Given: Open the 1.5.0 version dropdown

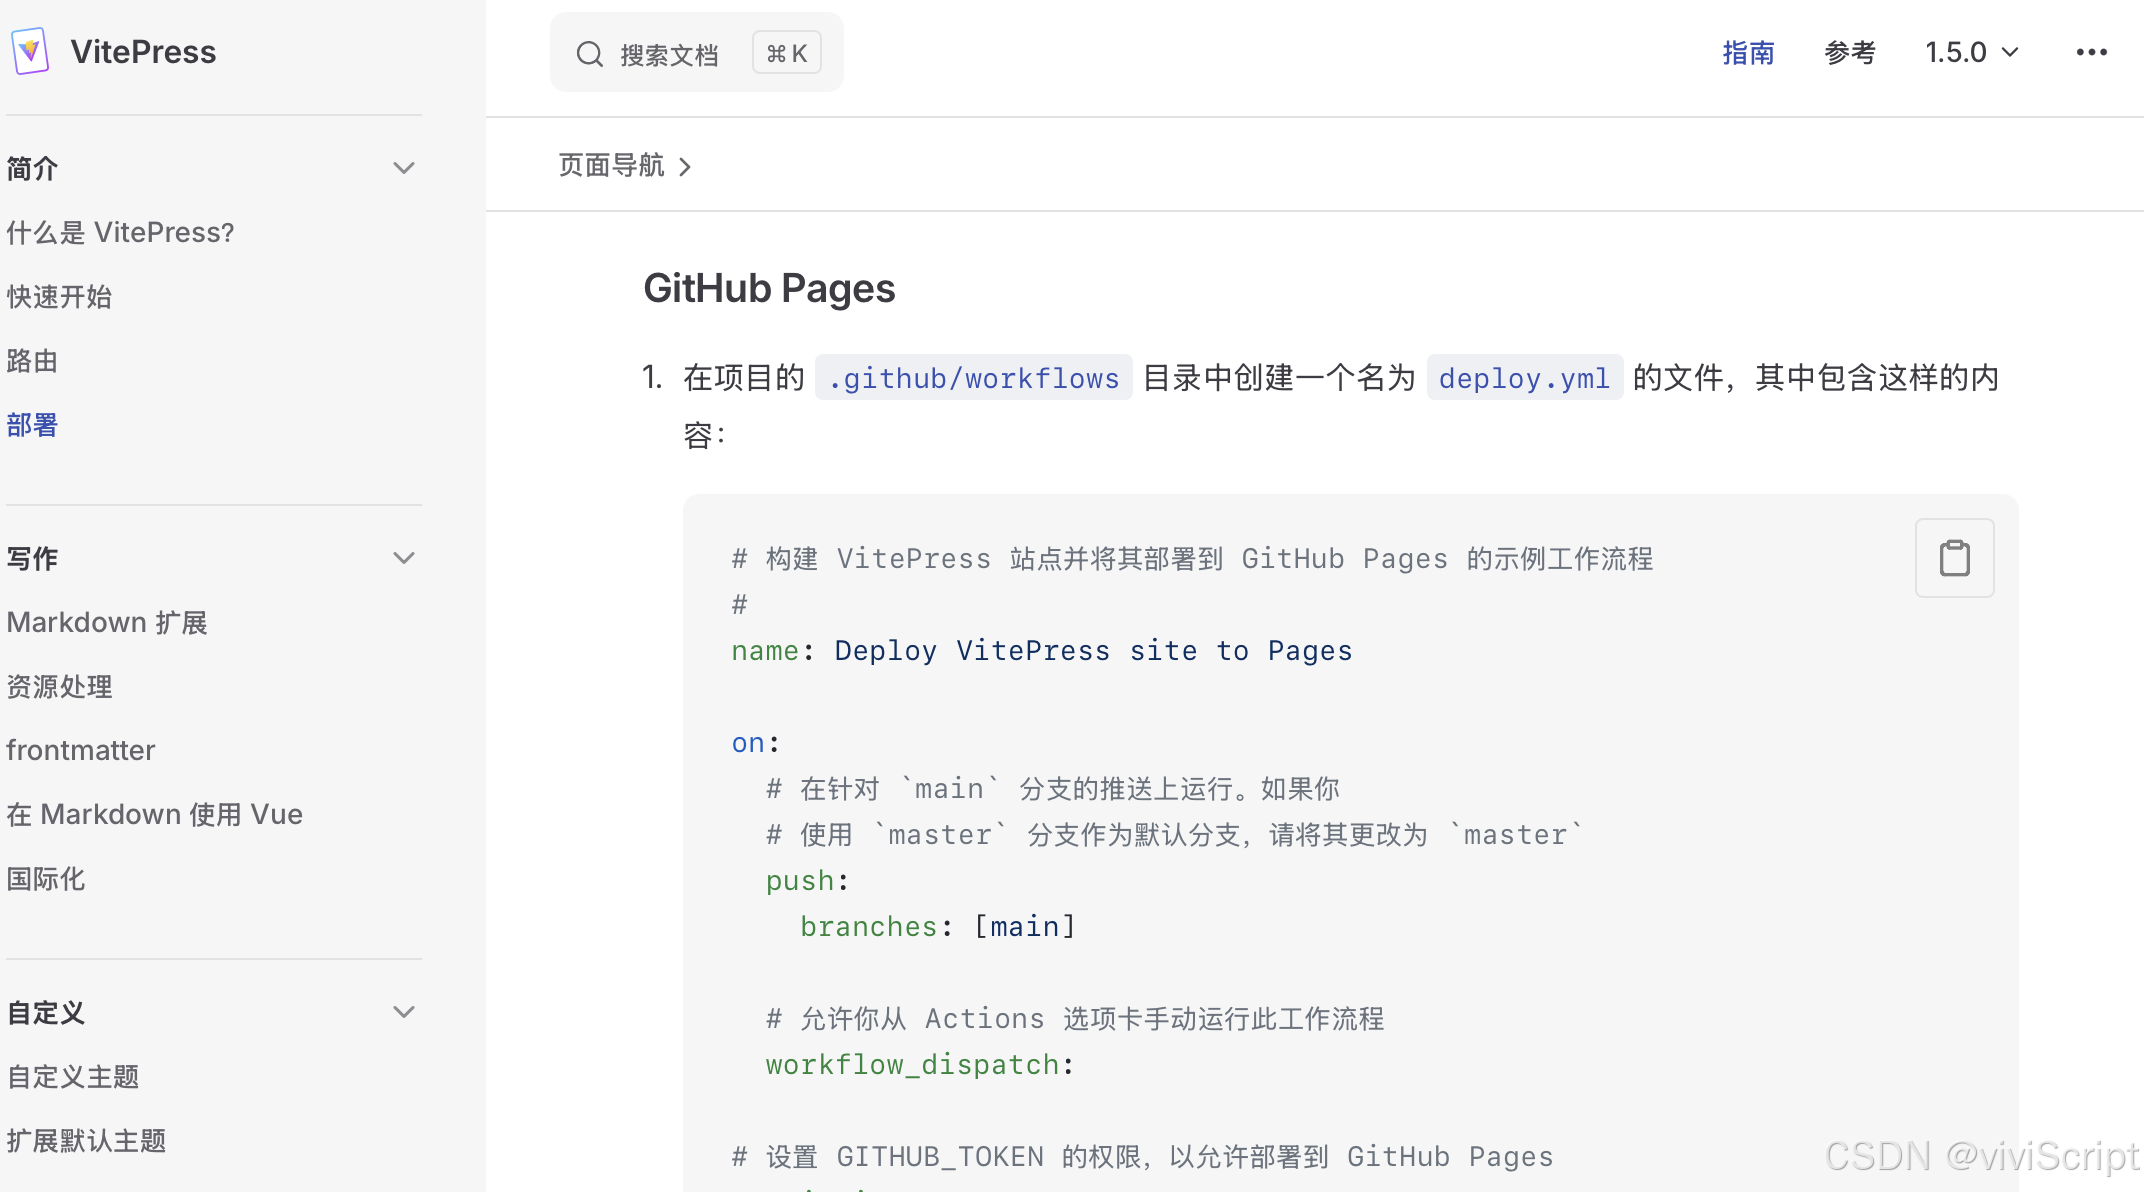Looking at the screenshot, I should [1972, 52].
